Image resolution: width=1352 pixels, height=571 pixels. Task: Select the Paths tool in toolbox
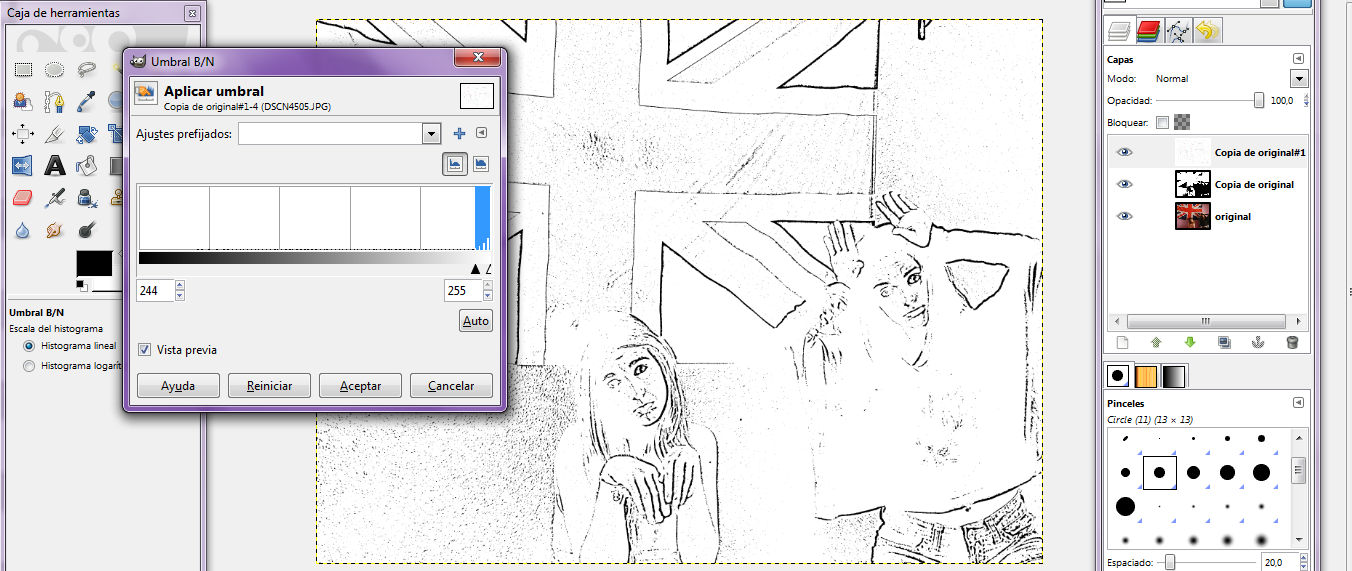pyautogui.click(x=55, y=101)
